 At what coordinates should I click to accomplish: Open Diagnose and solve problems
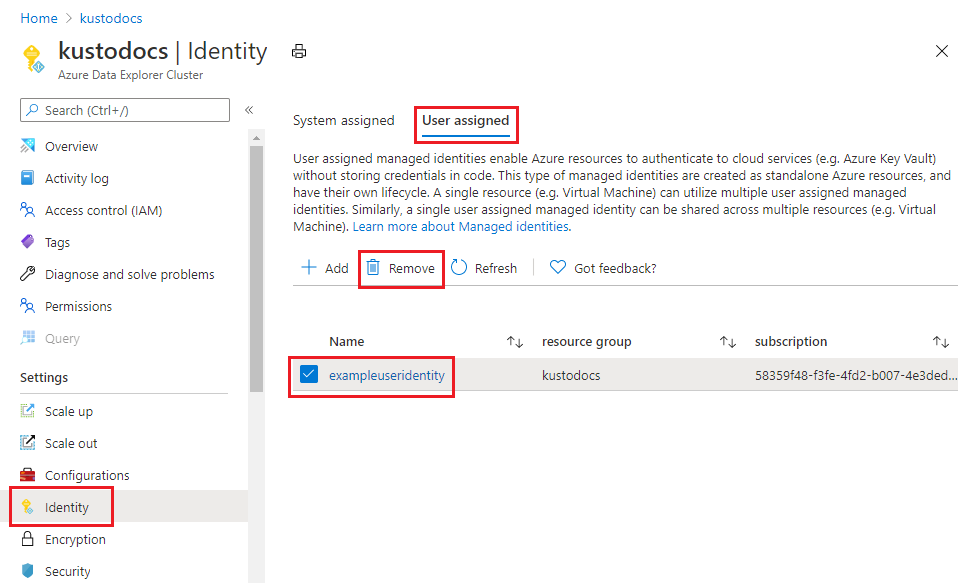coord(130,275)
